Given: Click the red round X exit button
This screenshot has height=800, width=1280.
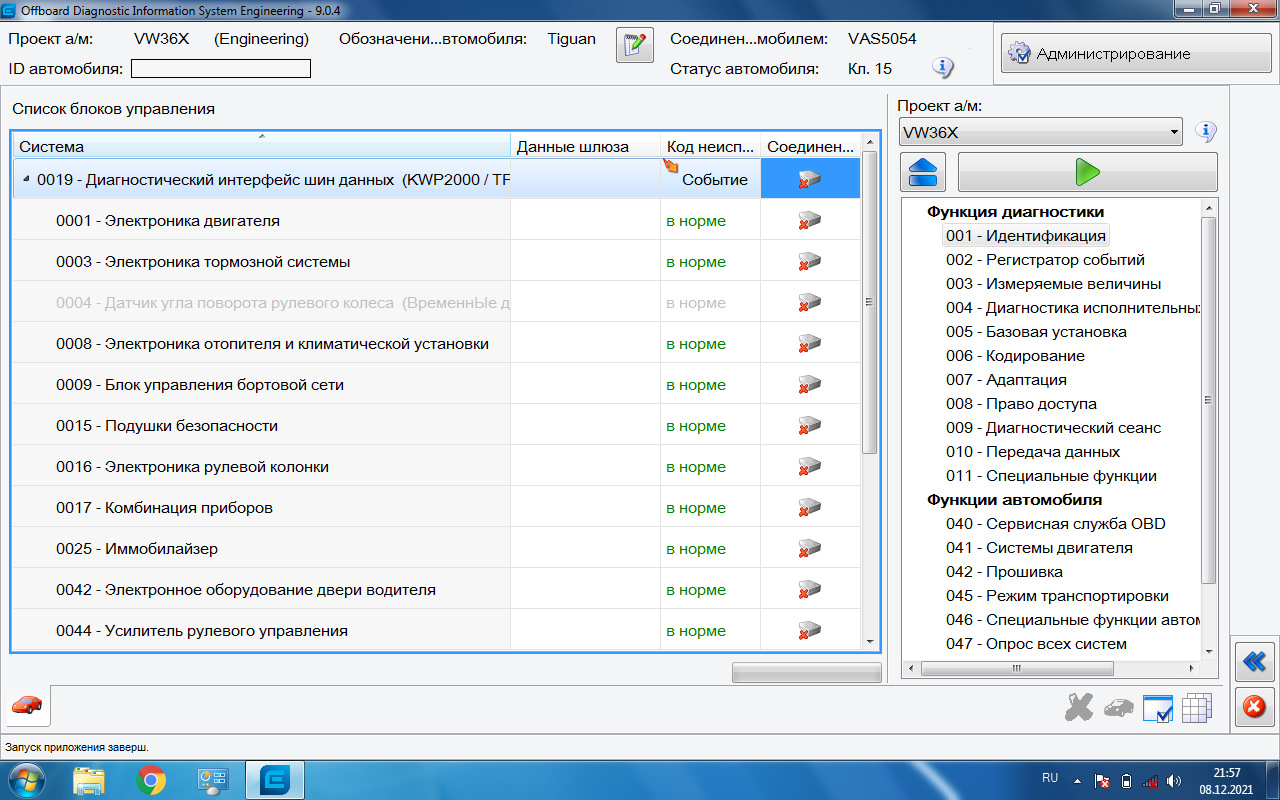Looking at the screenshot, I should [1253, 707].
